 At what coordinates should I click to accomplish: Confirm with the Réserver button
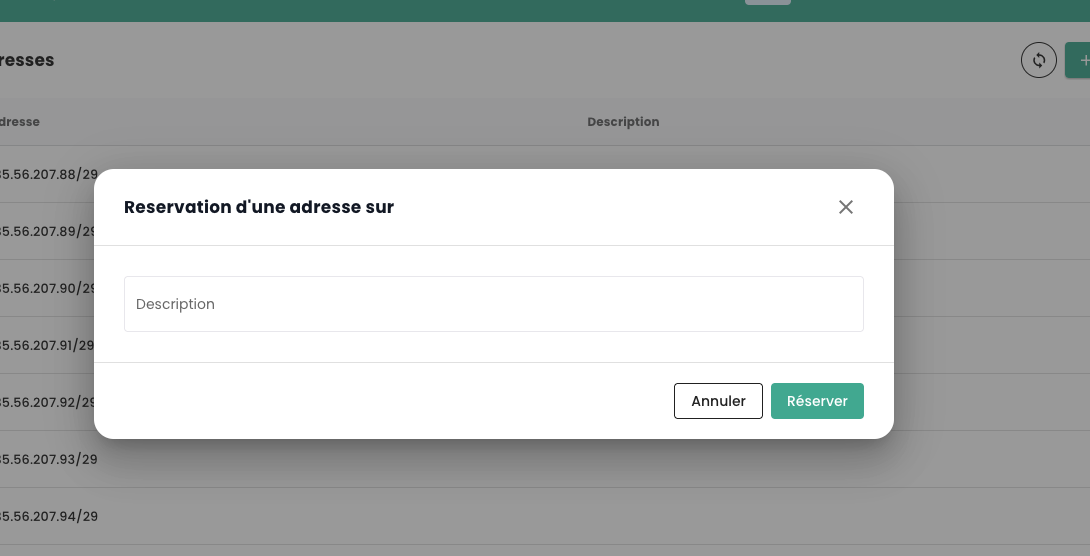pyautogui.click(x=817, y=401)
